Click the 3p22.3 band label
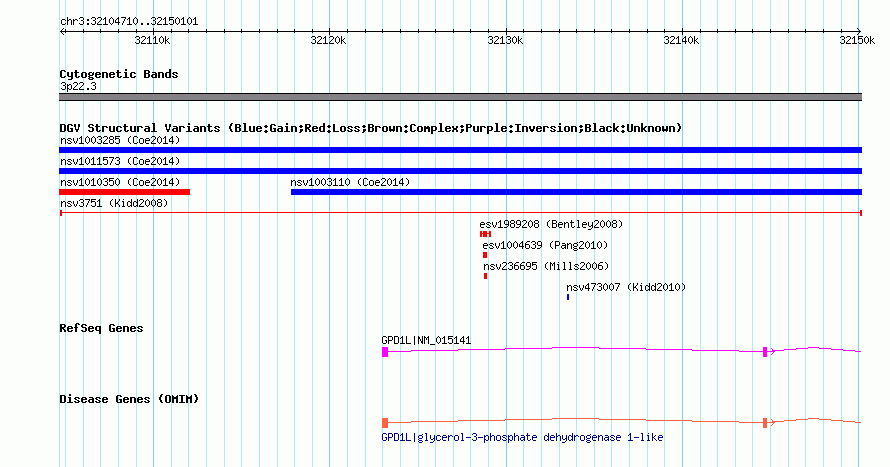The height and width of the screenshot is (467, 890). [78, 87]
